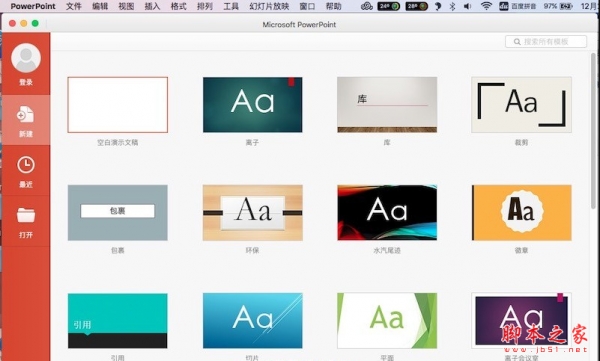The height and width of the screenshot is (361, 600).
Task: Open the 插入 menu
Action: point(152,6)
